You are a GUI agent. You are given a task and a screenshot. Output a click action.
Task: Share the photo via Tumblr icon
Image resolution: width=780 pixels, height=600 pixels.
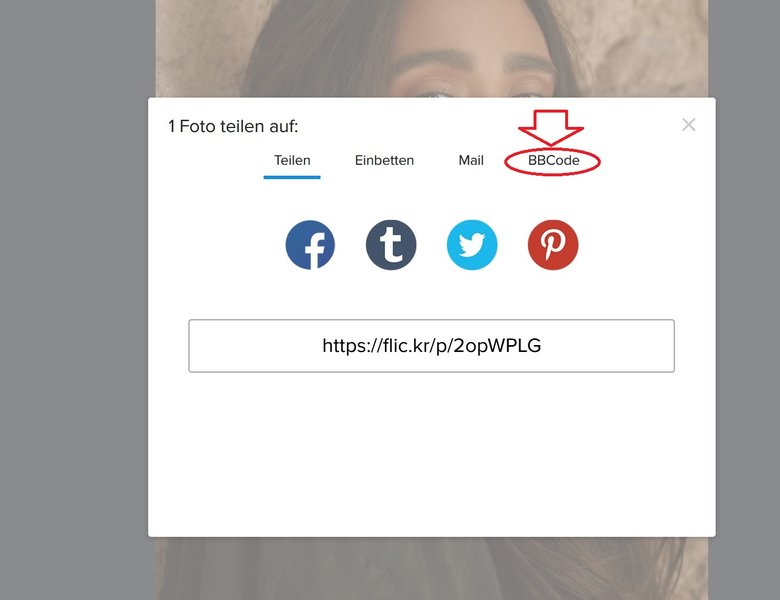pos(391,245)
